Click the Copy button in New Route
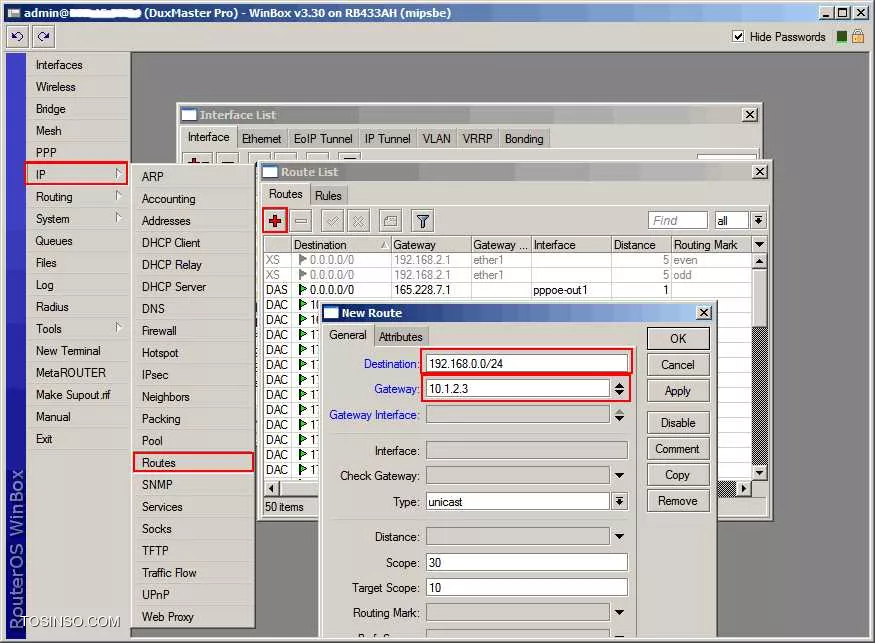 678,475
